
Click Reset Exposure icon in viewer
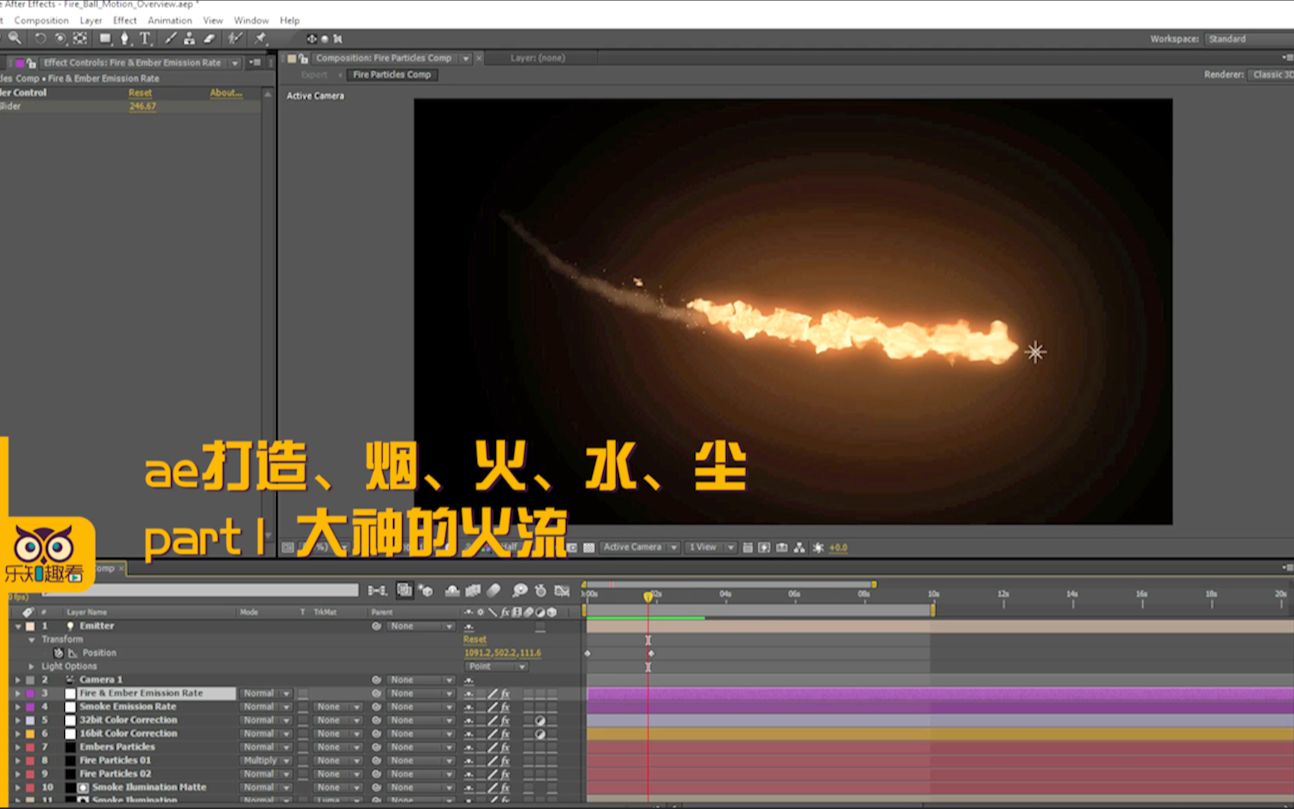click(818, 547)
